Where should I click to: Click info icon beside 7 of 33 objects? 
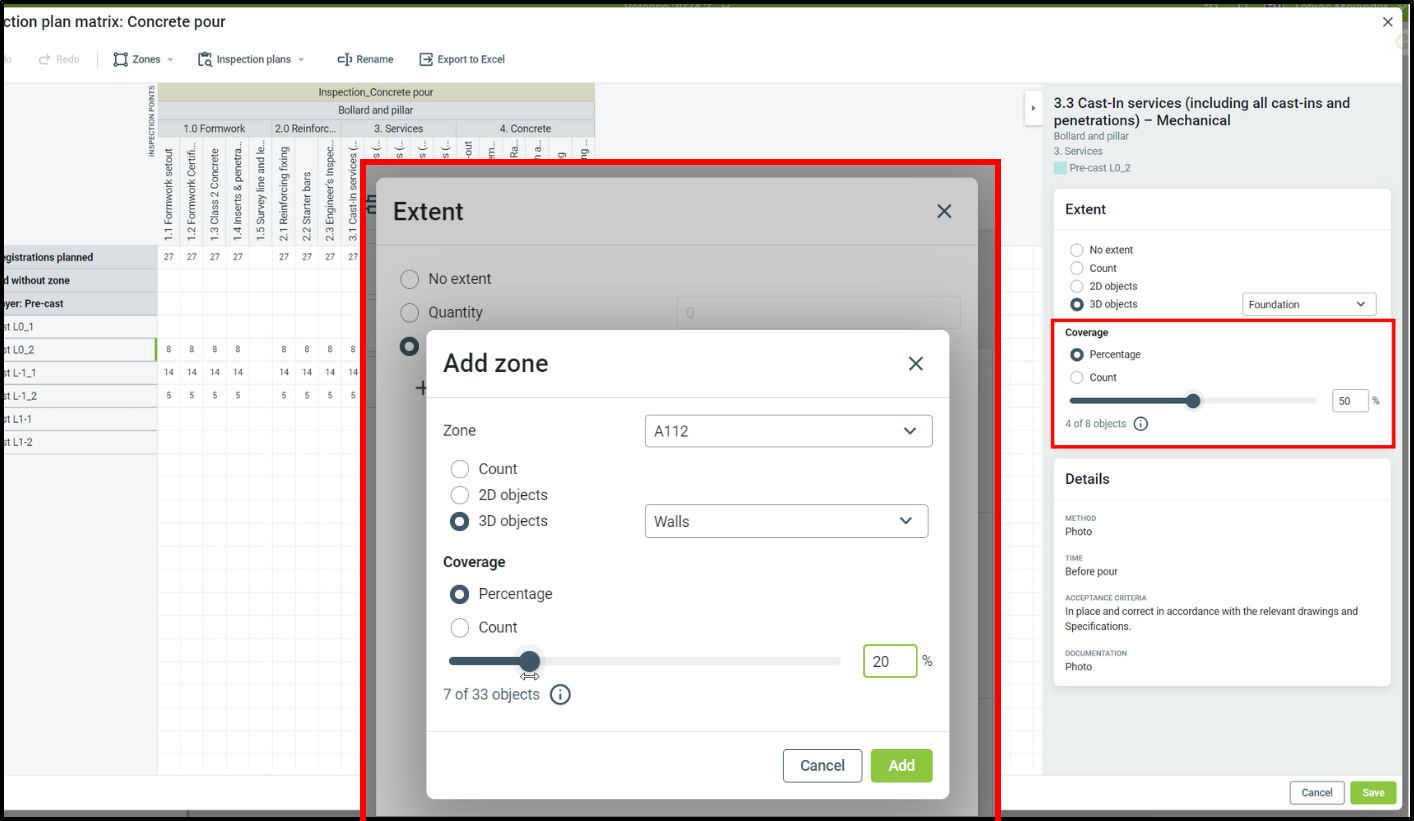point(560,694)
